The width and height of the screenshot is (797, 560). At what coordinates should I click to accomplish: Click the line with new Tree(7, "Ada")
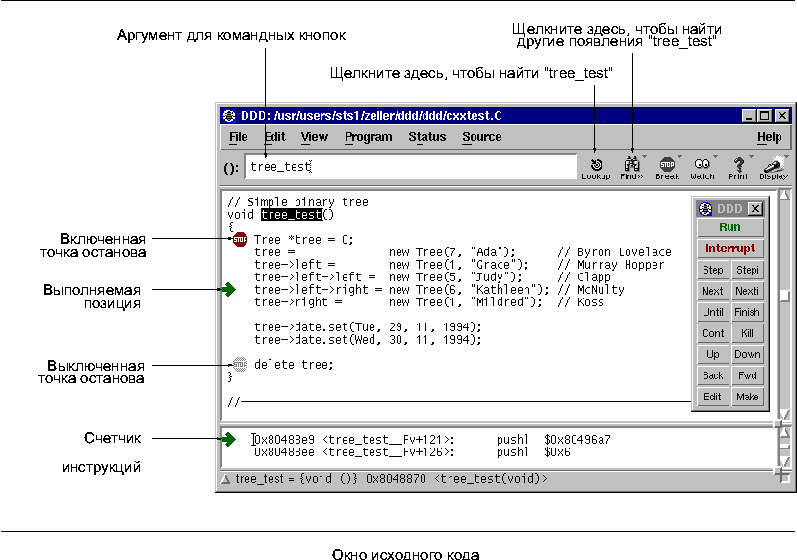coord(463,252)
